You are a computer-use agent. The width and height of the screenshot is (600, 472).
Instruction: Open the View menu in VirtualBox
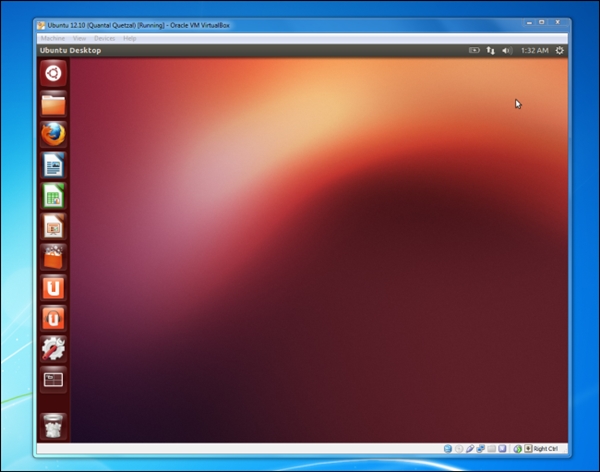point(78,38)
